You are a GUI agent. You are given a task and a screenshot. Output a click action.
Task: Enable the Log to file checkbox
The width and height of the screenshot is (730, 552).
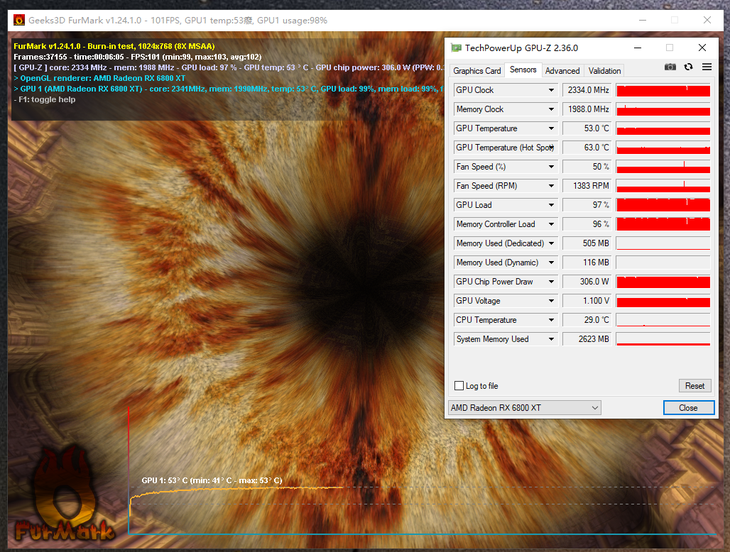pos(459,386)
